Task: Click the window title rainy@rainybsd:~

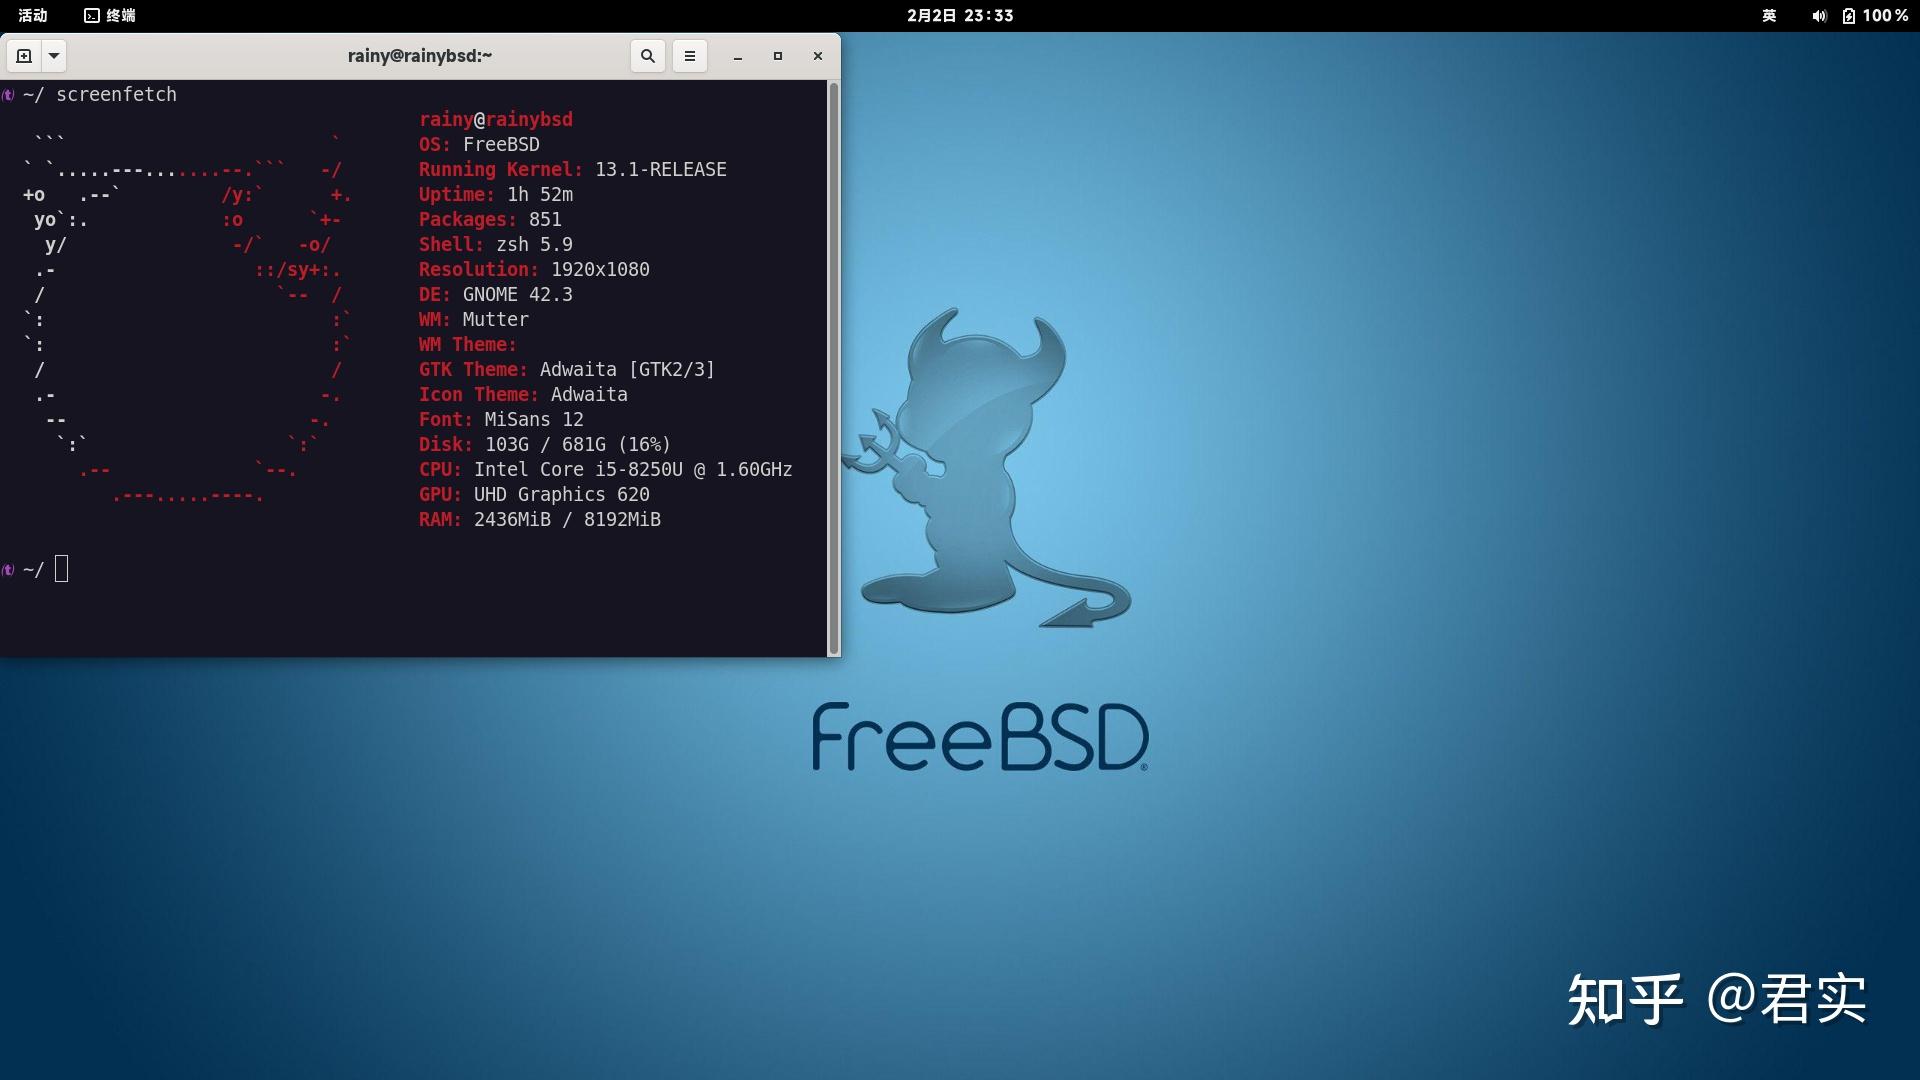Action: click(x=420, y=56)
